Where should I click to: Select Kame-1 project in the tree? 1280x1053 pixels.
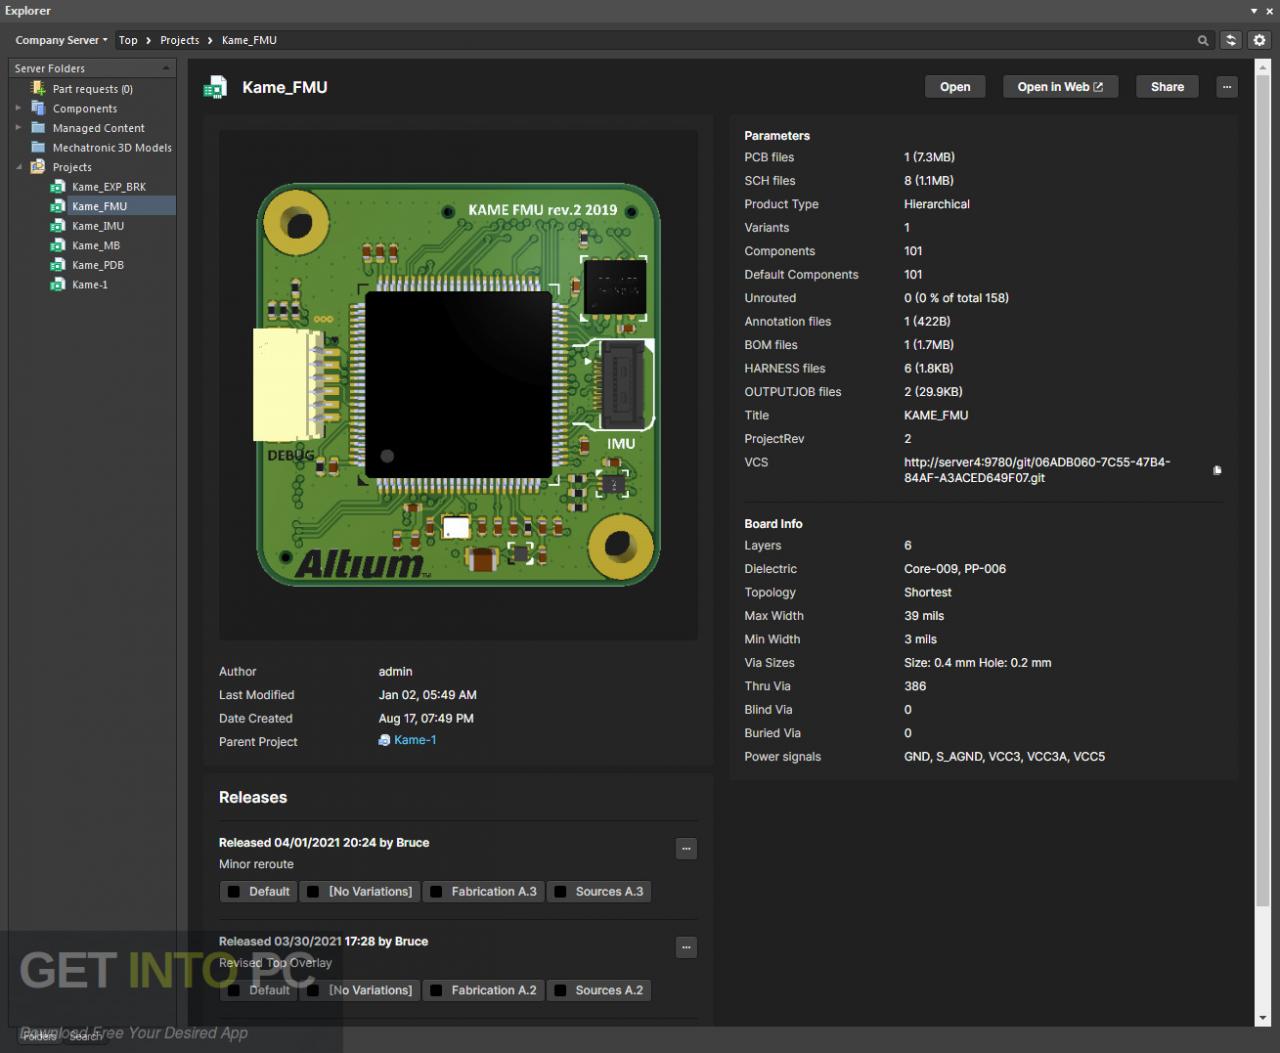90,284
